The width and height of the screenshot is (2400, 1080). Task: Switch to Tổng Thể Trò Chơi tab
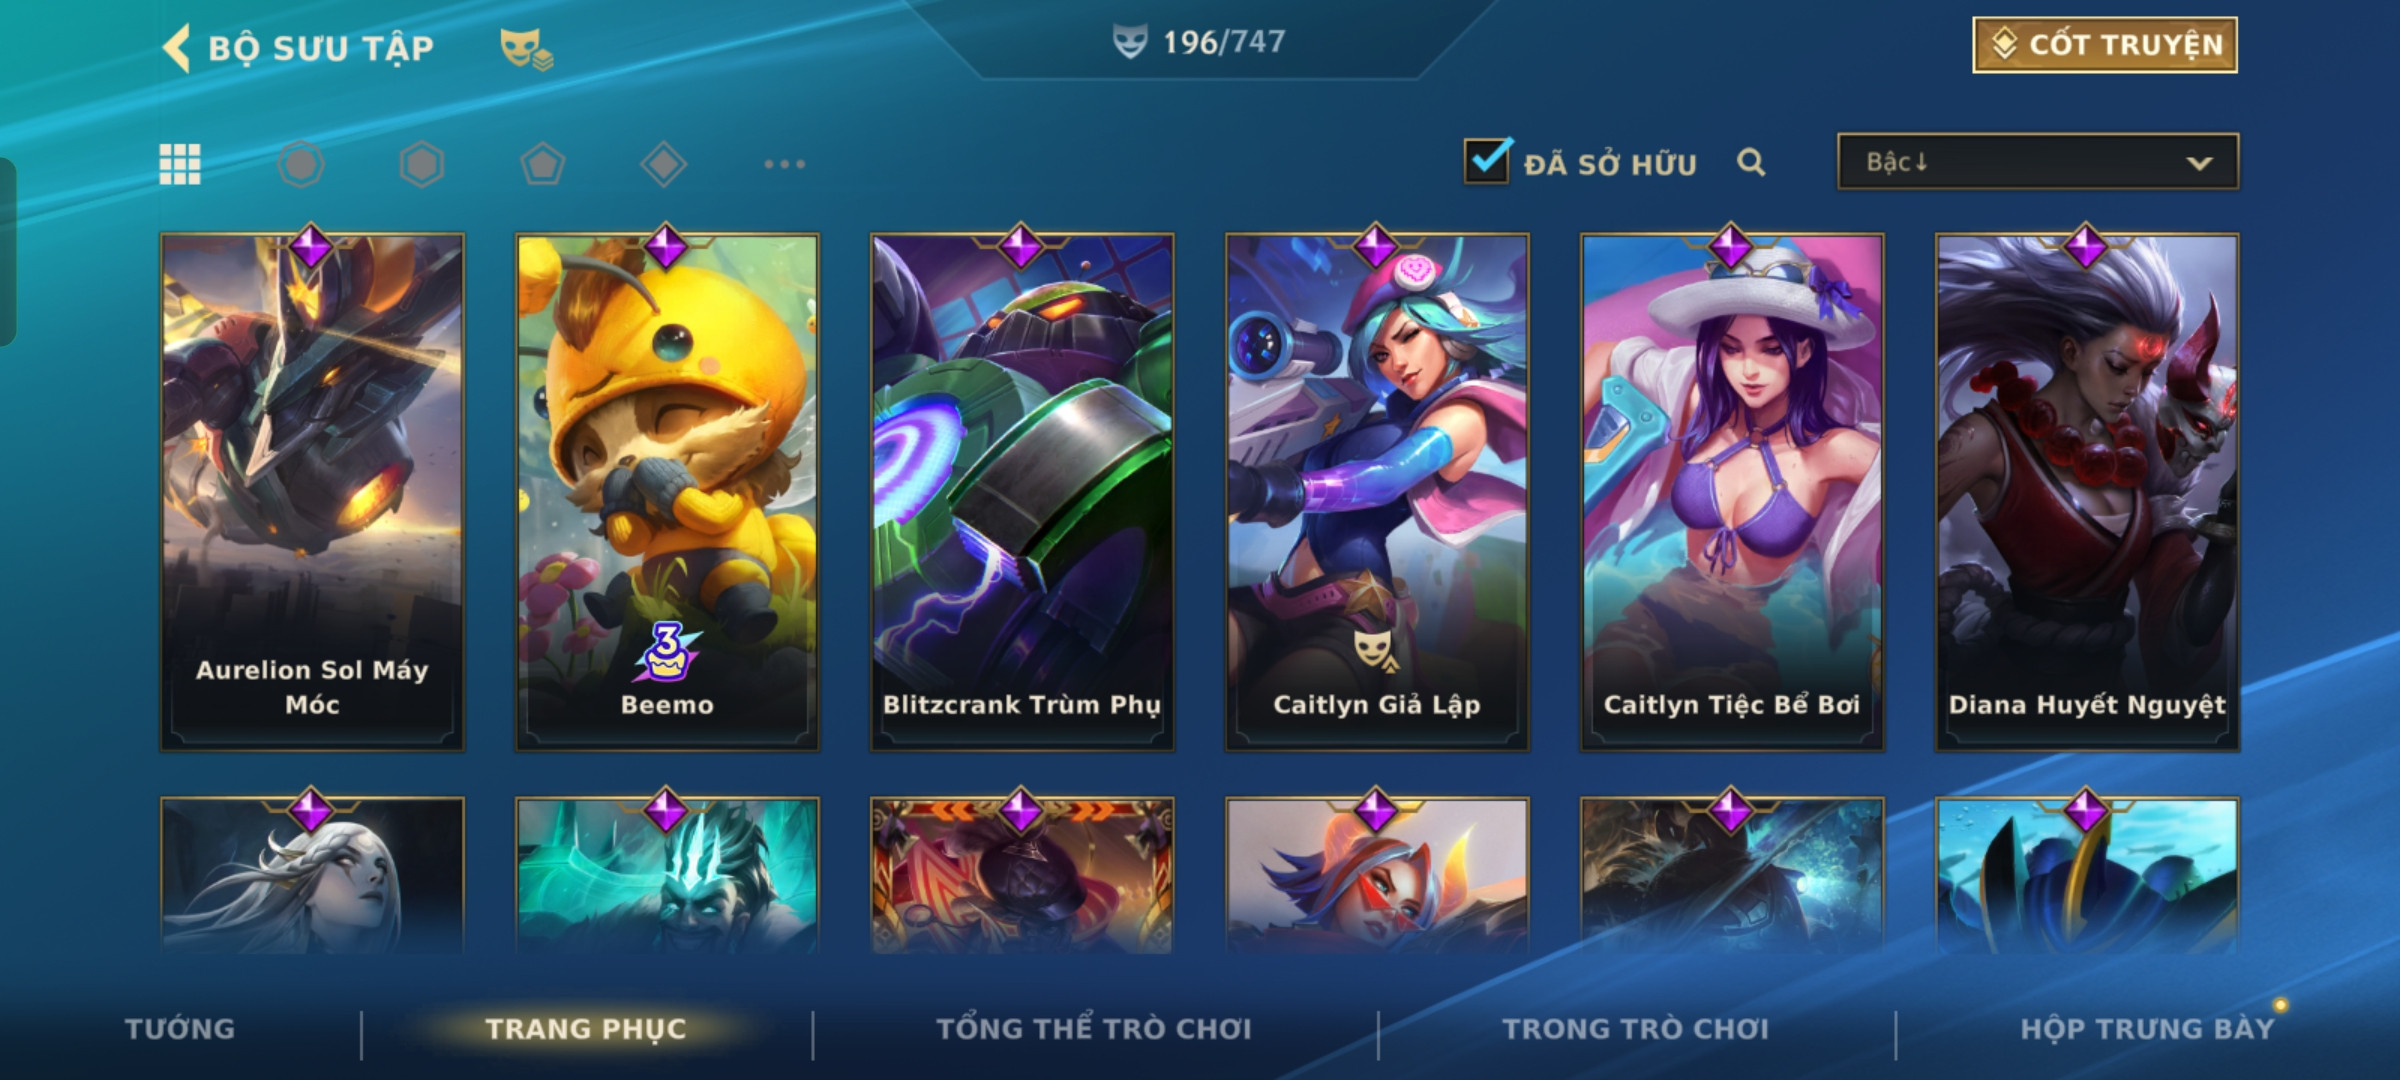pos(1094,1029)
